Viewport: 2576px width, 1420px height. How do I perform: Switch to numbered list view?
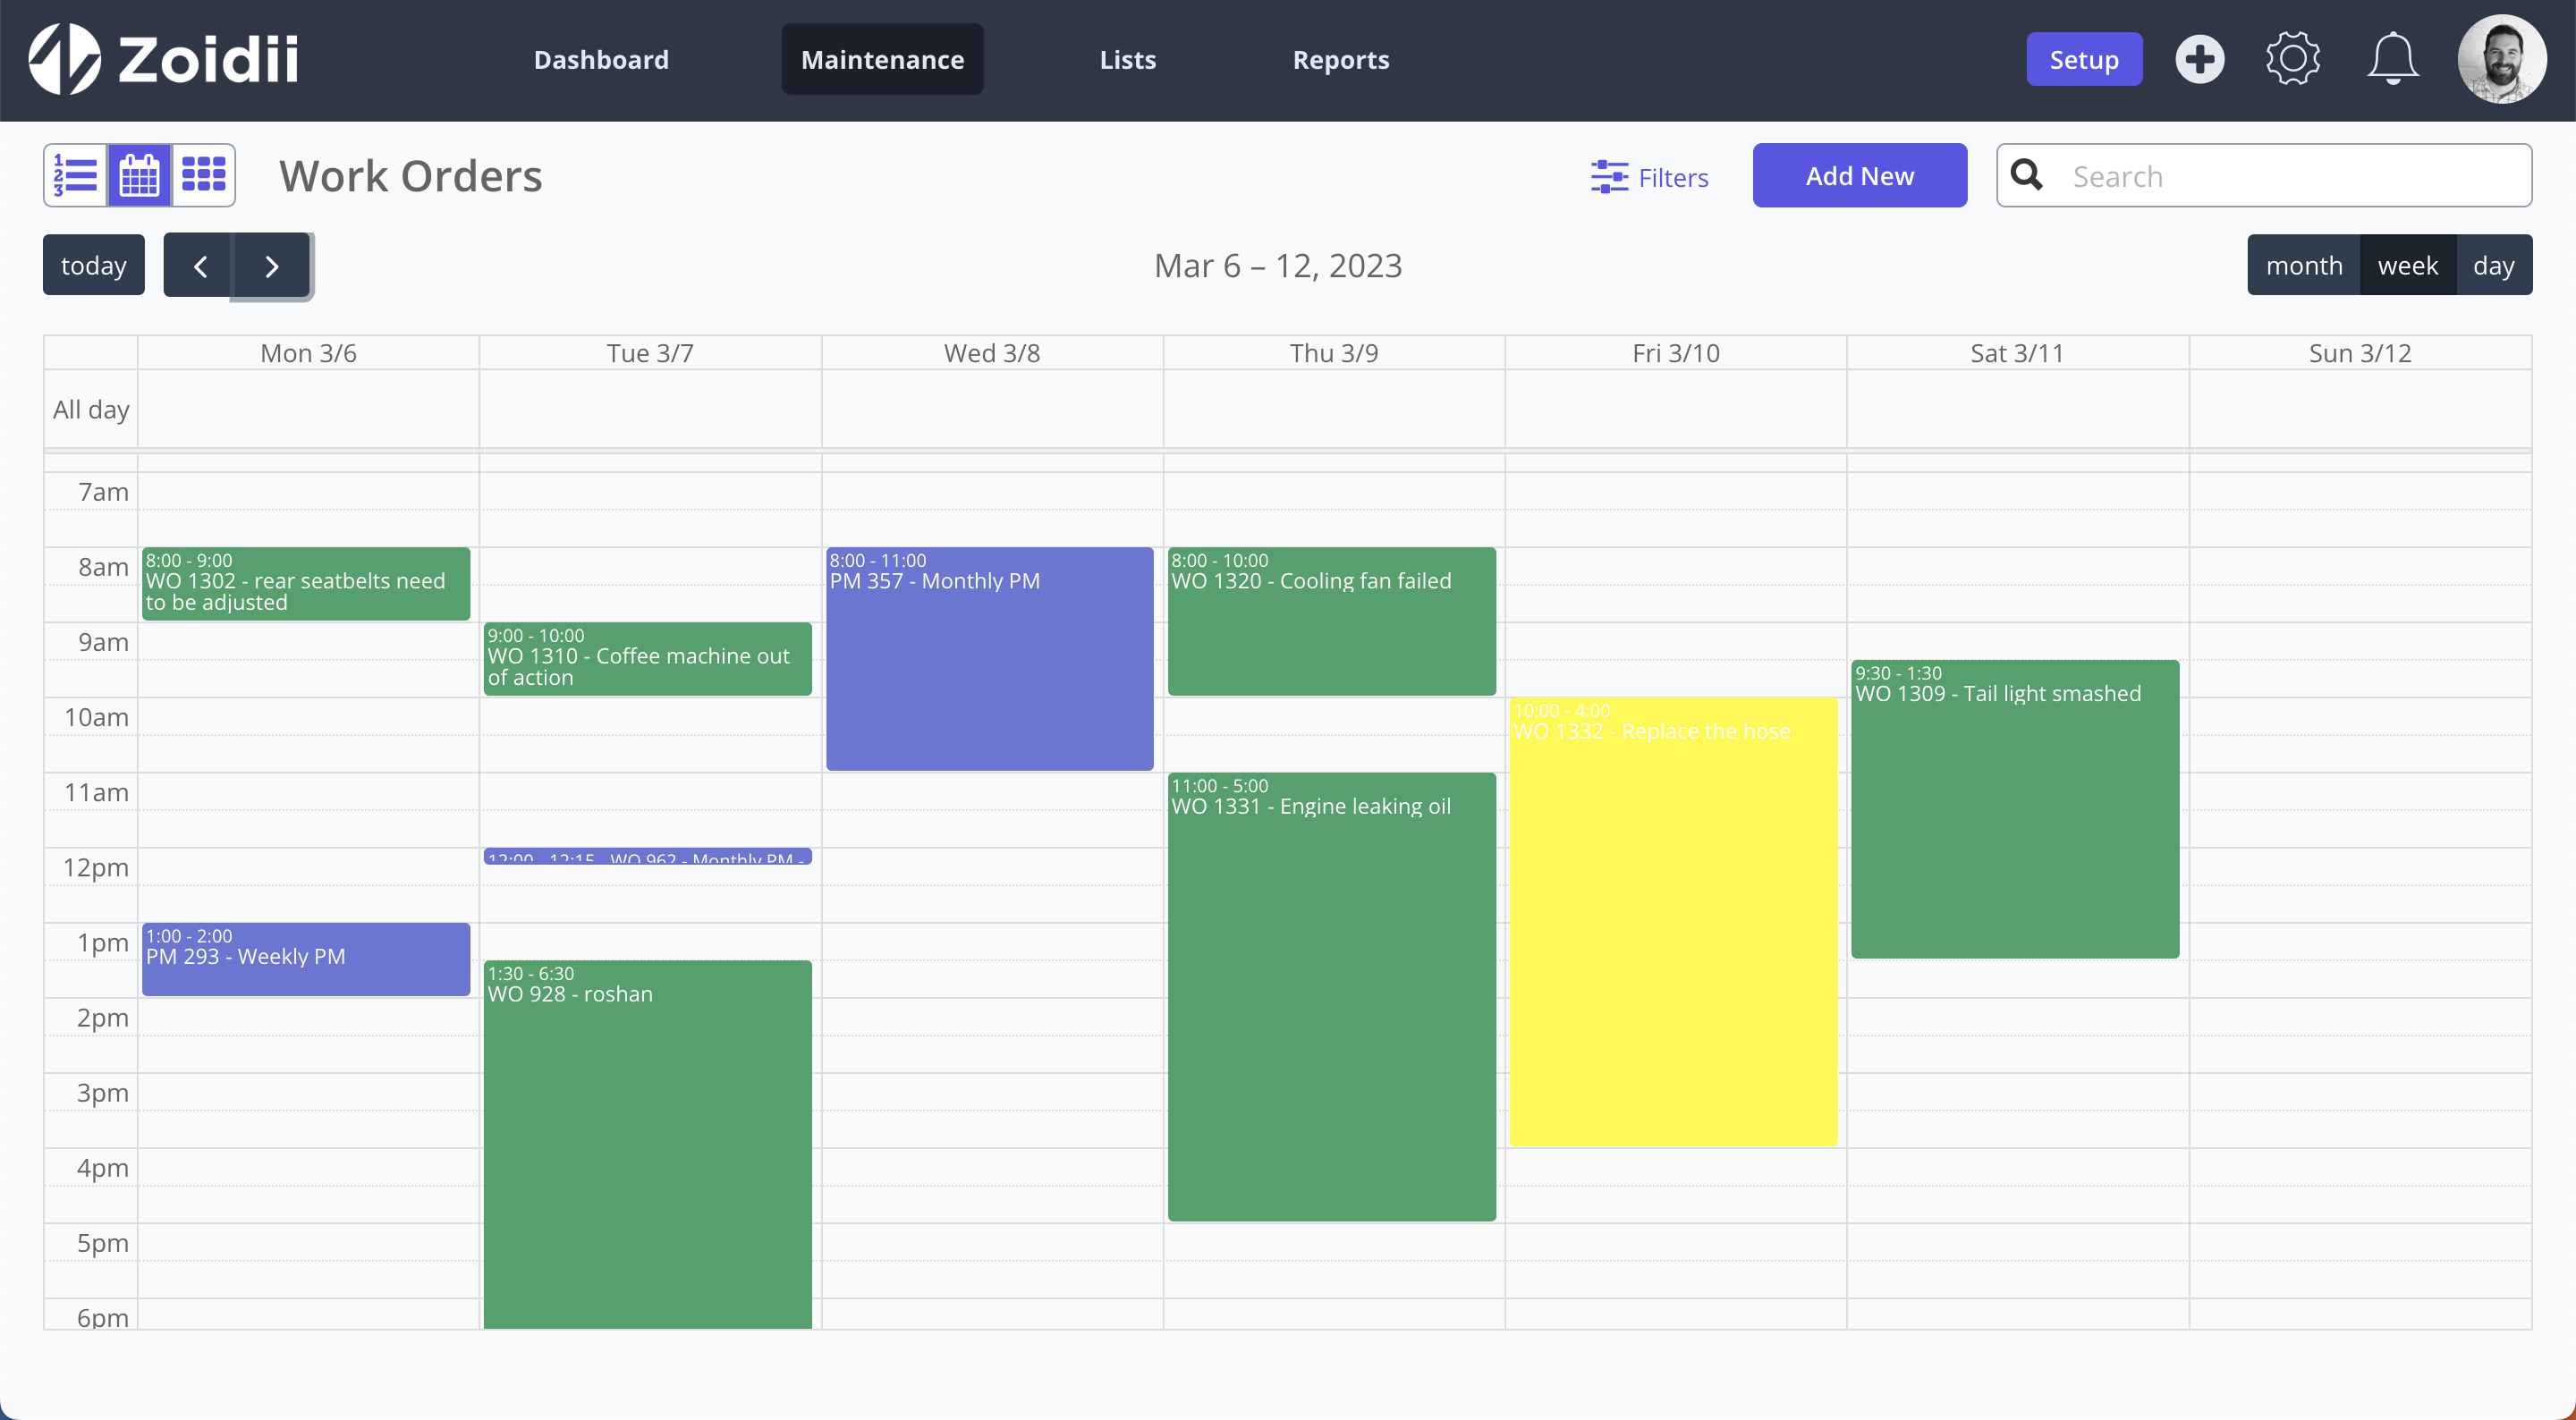(x=75, y=176)
